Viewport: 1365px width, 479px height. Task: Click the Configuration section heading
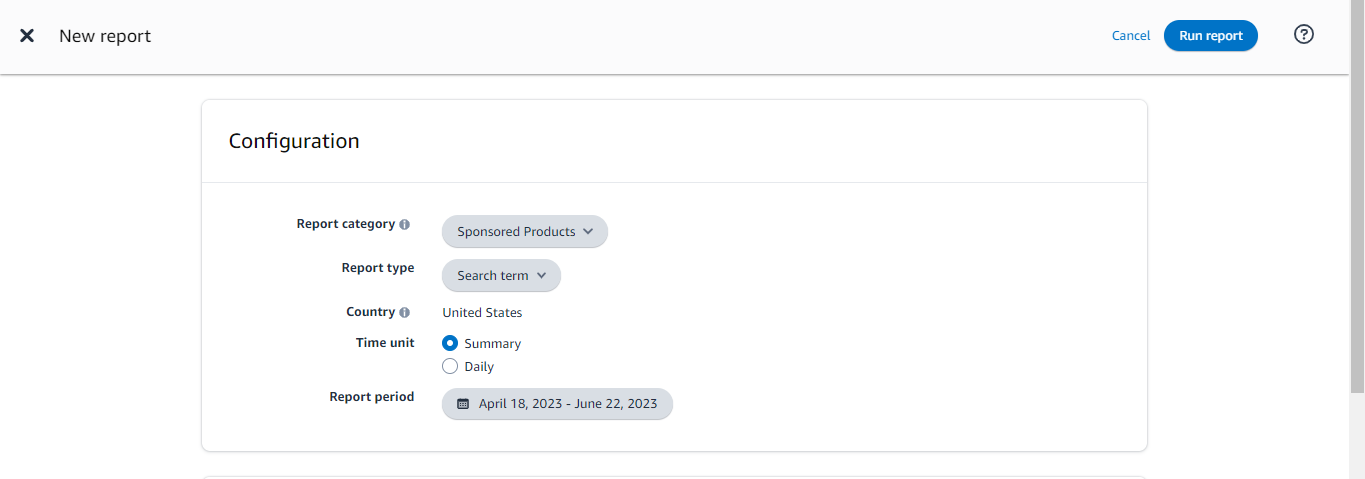(x=294, y=141)
